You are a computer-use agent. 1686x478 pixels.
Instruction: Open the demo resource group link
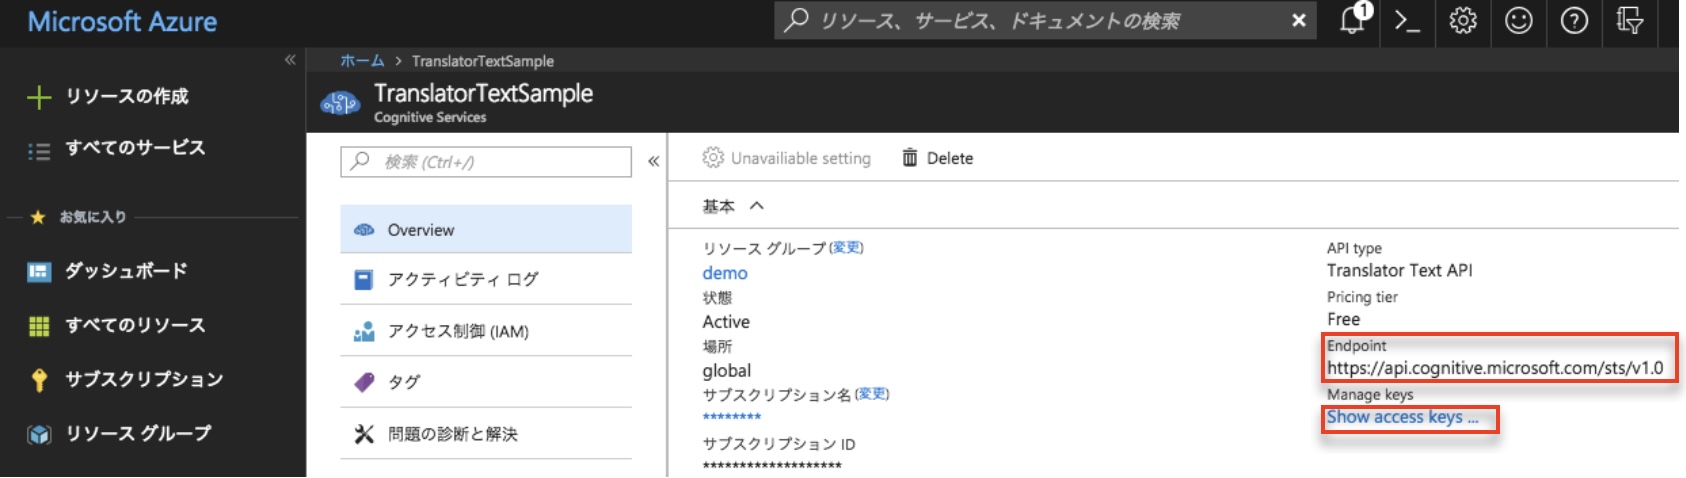pos(725,273)
